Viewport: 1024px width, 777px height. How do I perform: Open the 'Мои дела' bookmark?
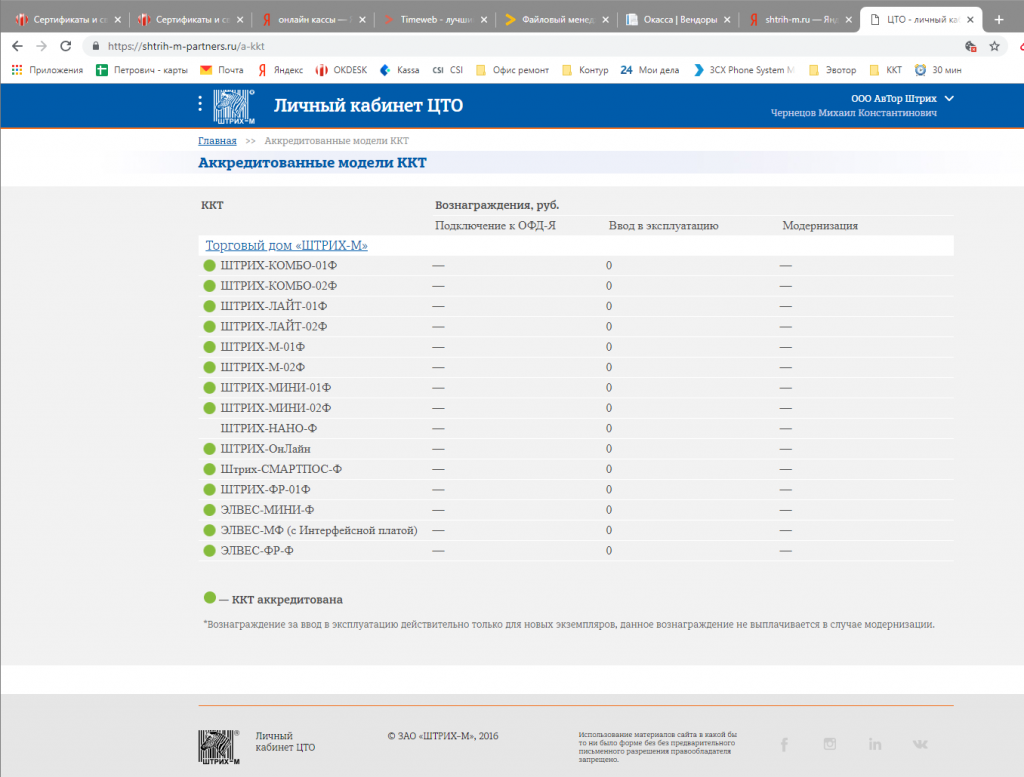[x=650, y=70]
